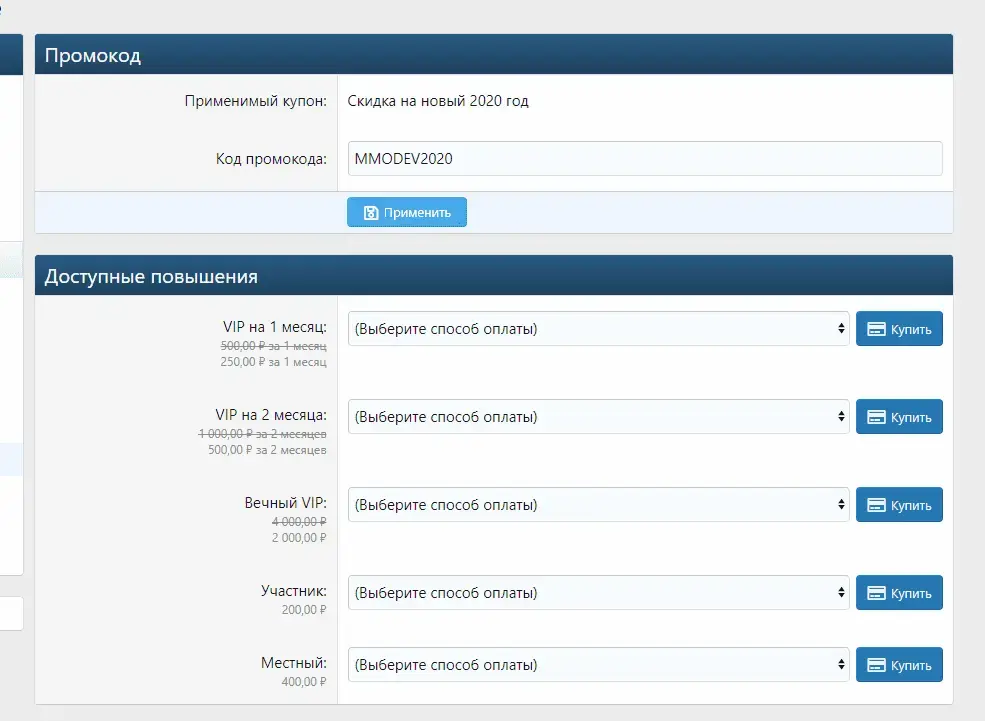Click the discounted price 2 000,00 ₽
The image size is (985, 721).
[299, 538]
